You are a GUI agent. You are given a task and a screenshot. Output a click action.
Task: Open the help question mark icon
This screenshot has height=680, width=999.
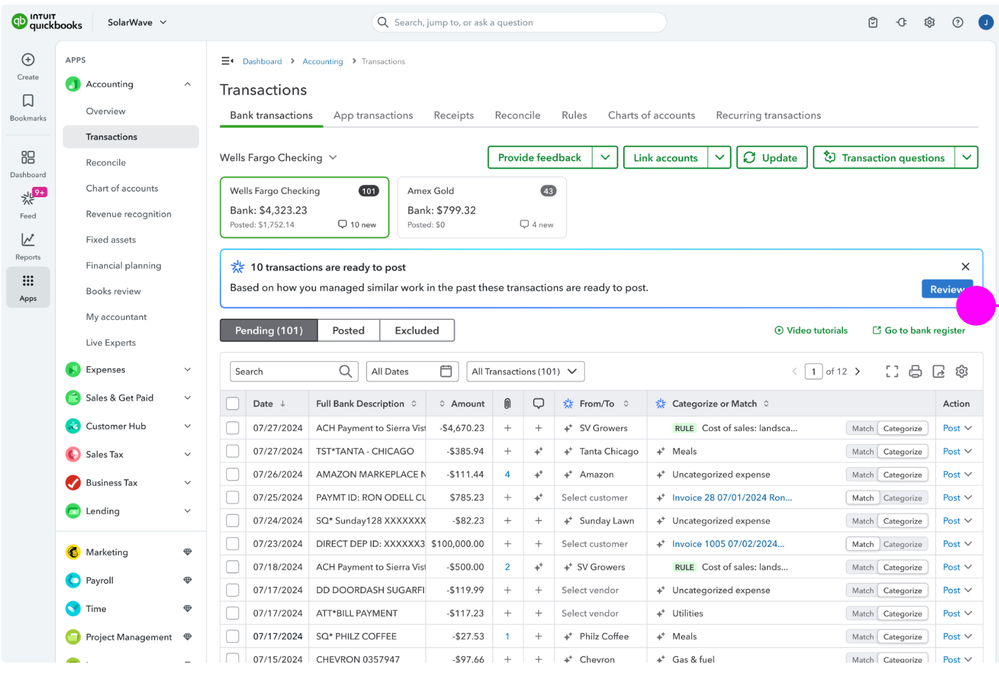[958, 22]
